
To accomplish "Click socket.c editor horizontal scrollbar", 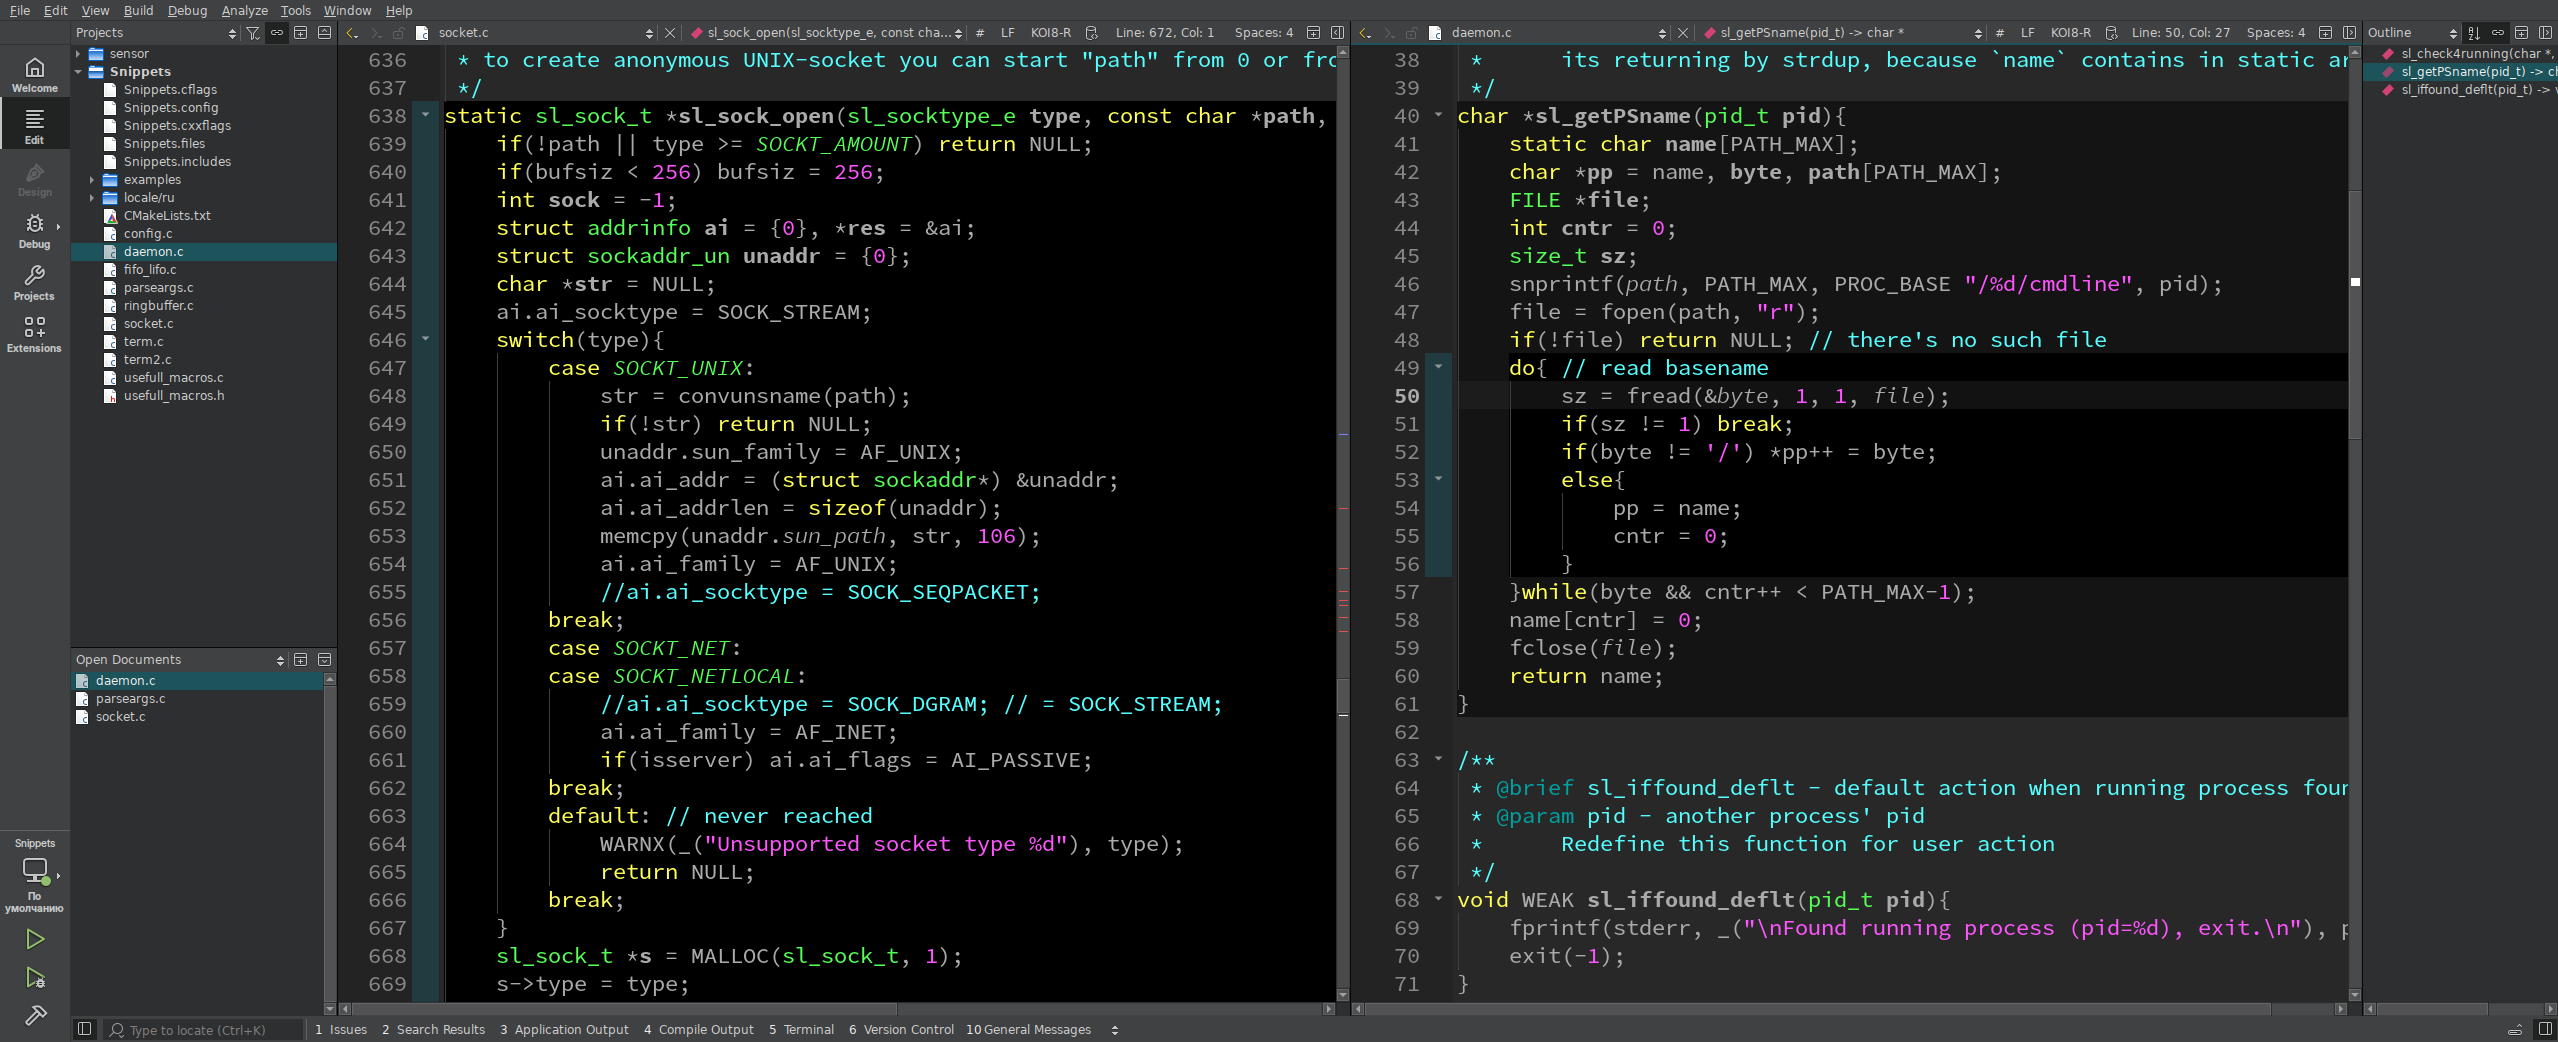I will pos(620,1009).
